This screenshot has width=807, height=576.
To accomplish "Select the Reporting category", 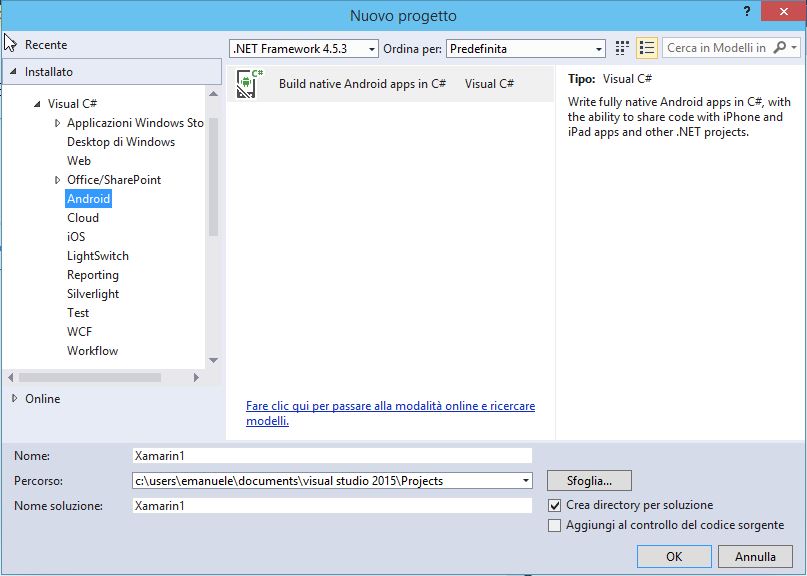I will point(93,275).
